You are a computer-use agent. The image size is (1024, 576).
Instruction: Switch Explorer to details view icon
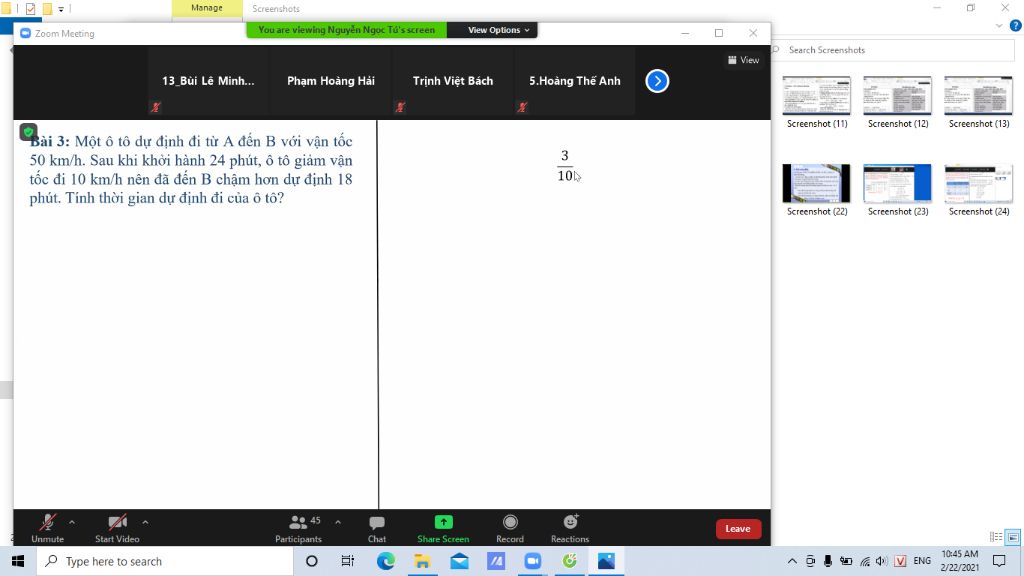(x=995, y=537)
